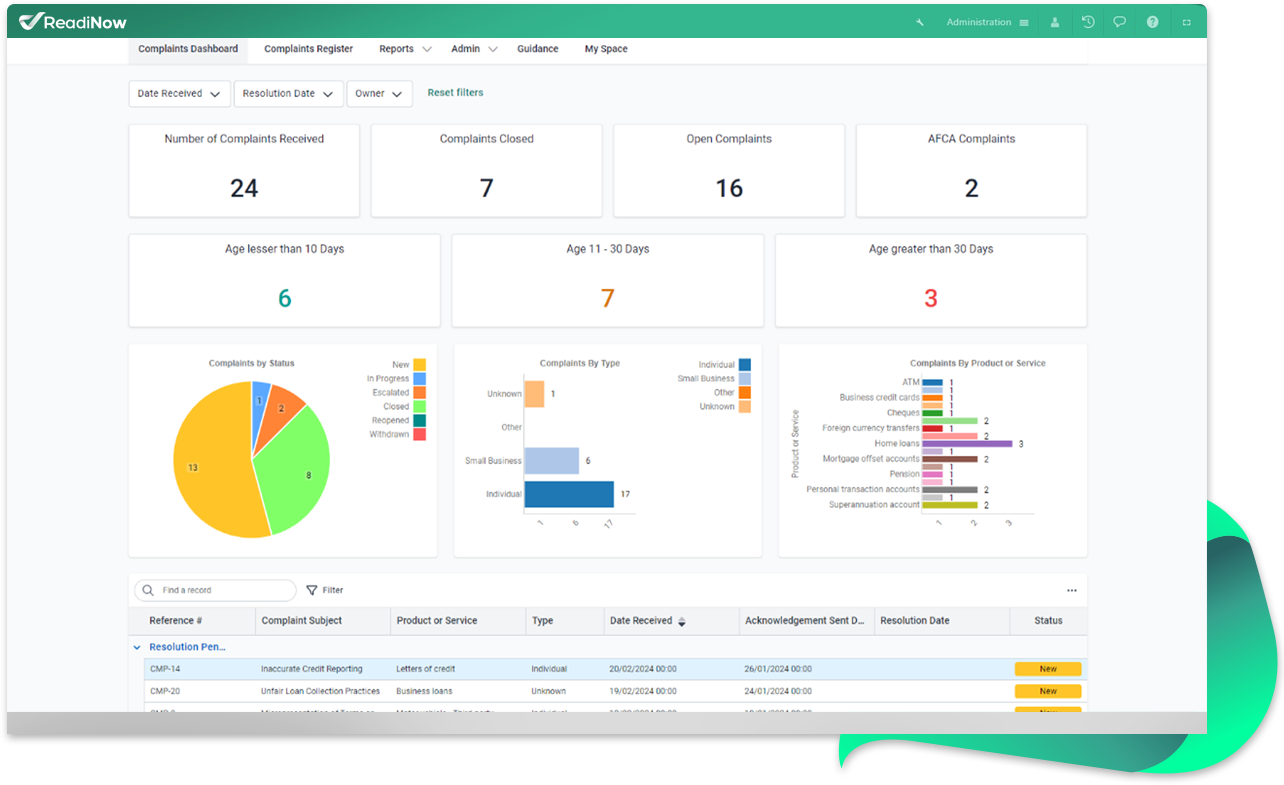This screenshot has width=1284, height=785.
Task: Switch to Complaints Dashboard tab
Action: [188, 49]
